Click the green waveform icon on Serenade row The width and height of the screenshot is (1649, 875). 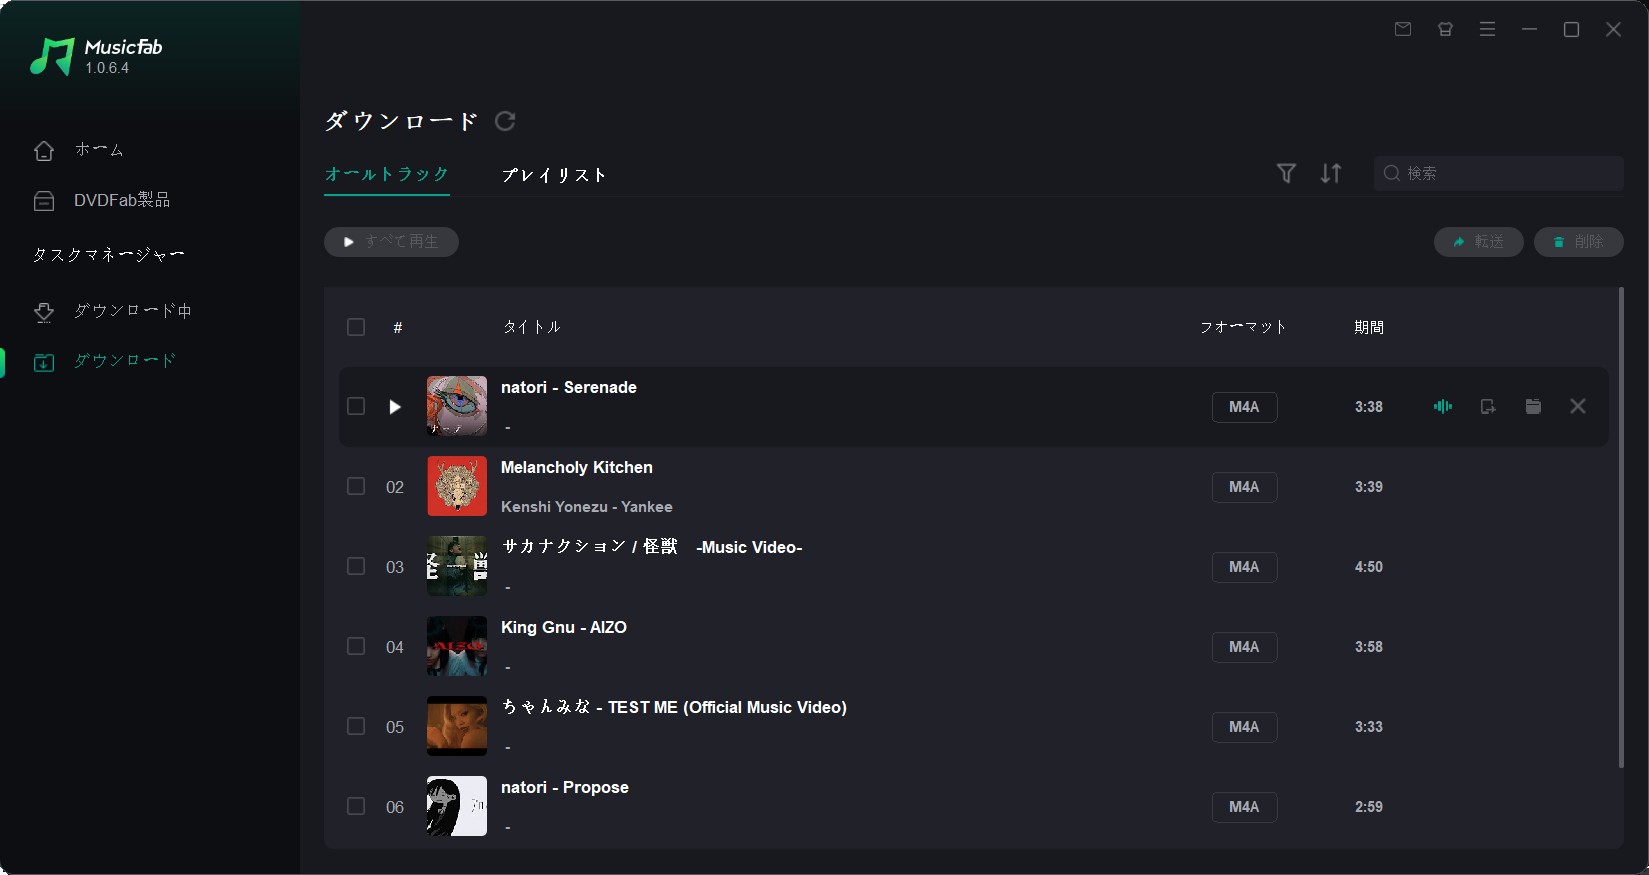click(1442, 406)
